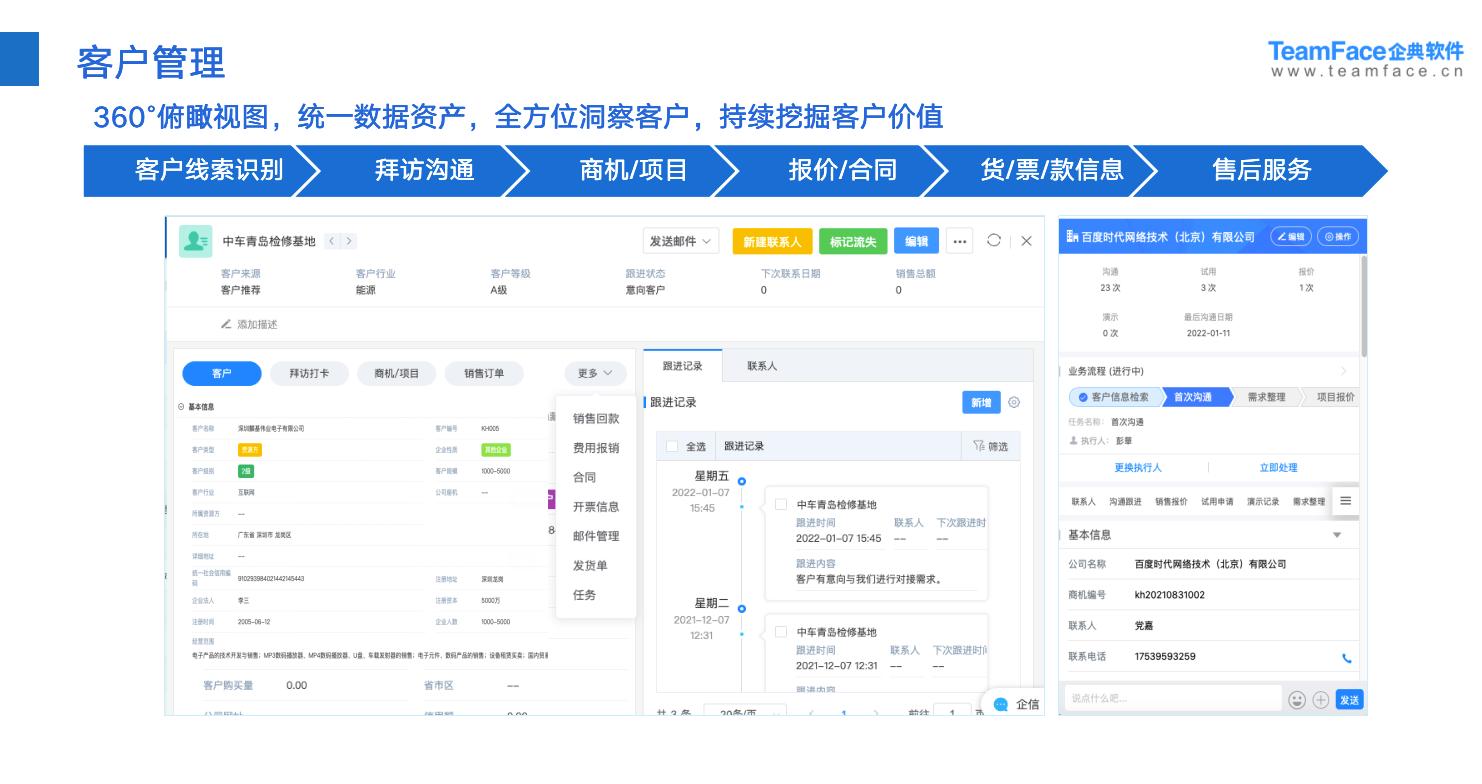The height and width of the screenshot is (784, 1482).
Task: Open the 发送邮件 dropdown
Action: tap(680, 241)
